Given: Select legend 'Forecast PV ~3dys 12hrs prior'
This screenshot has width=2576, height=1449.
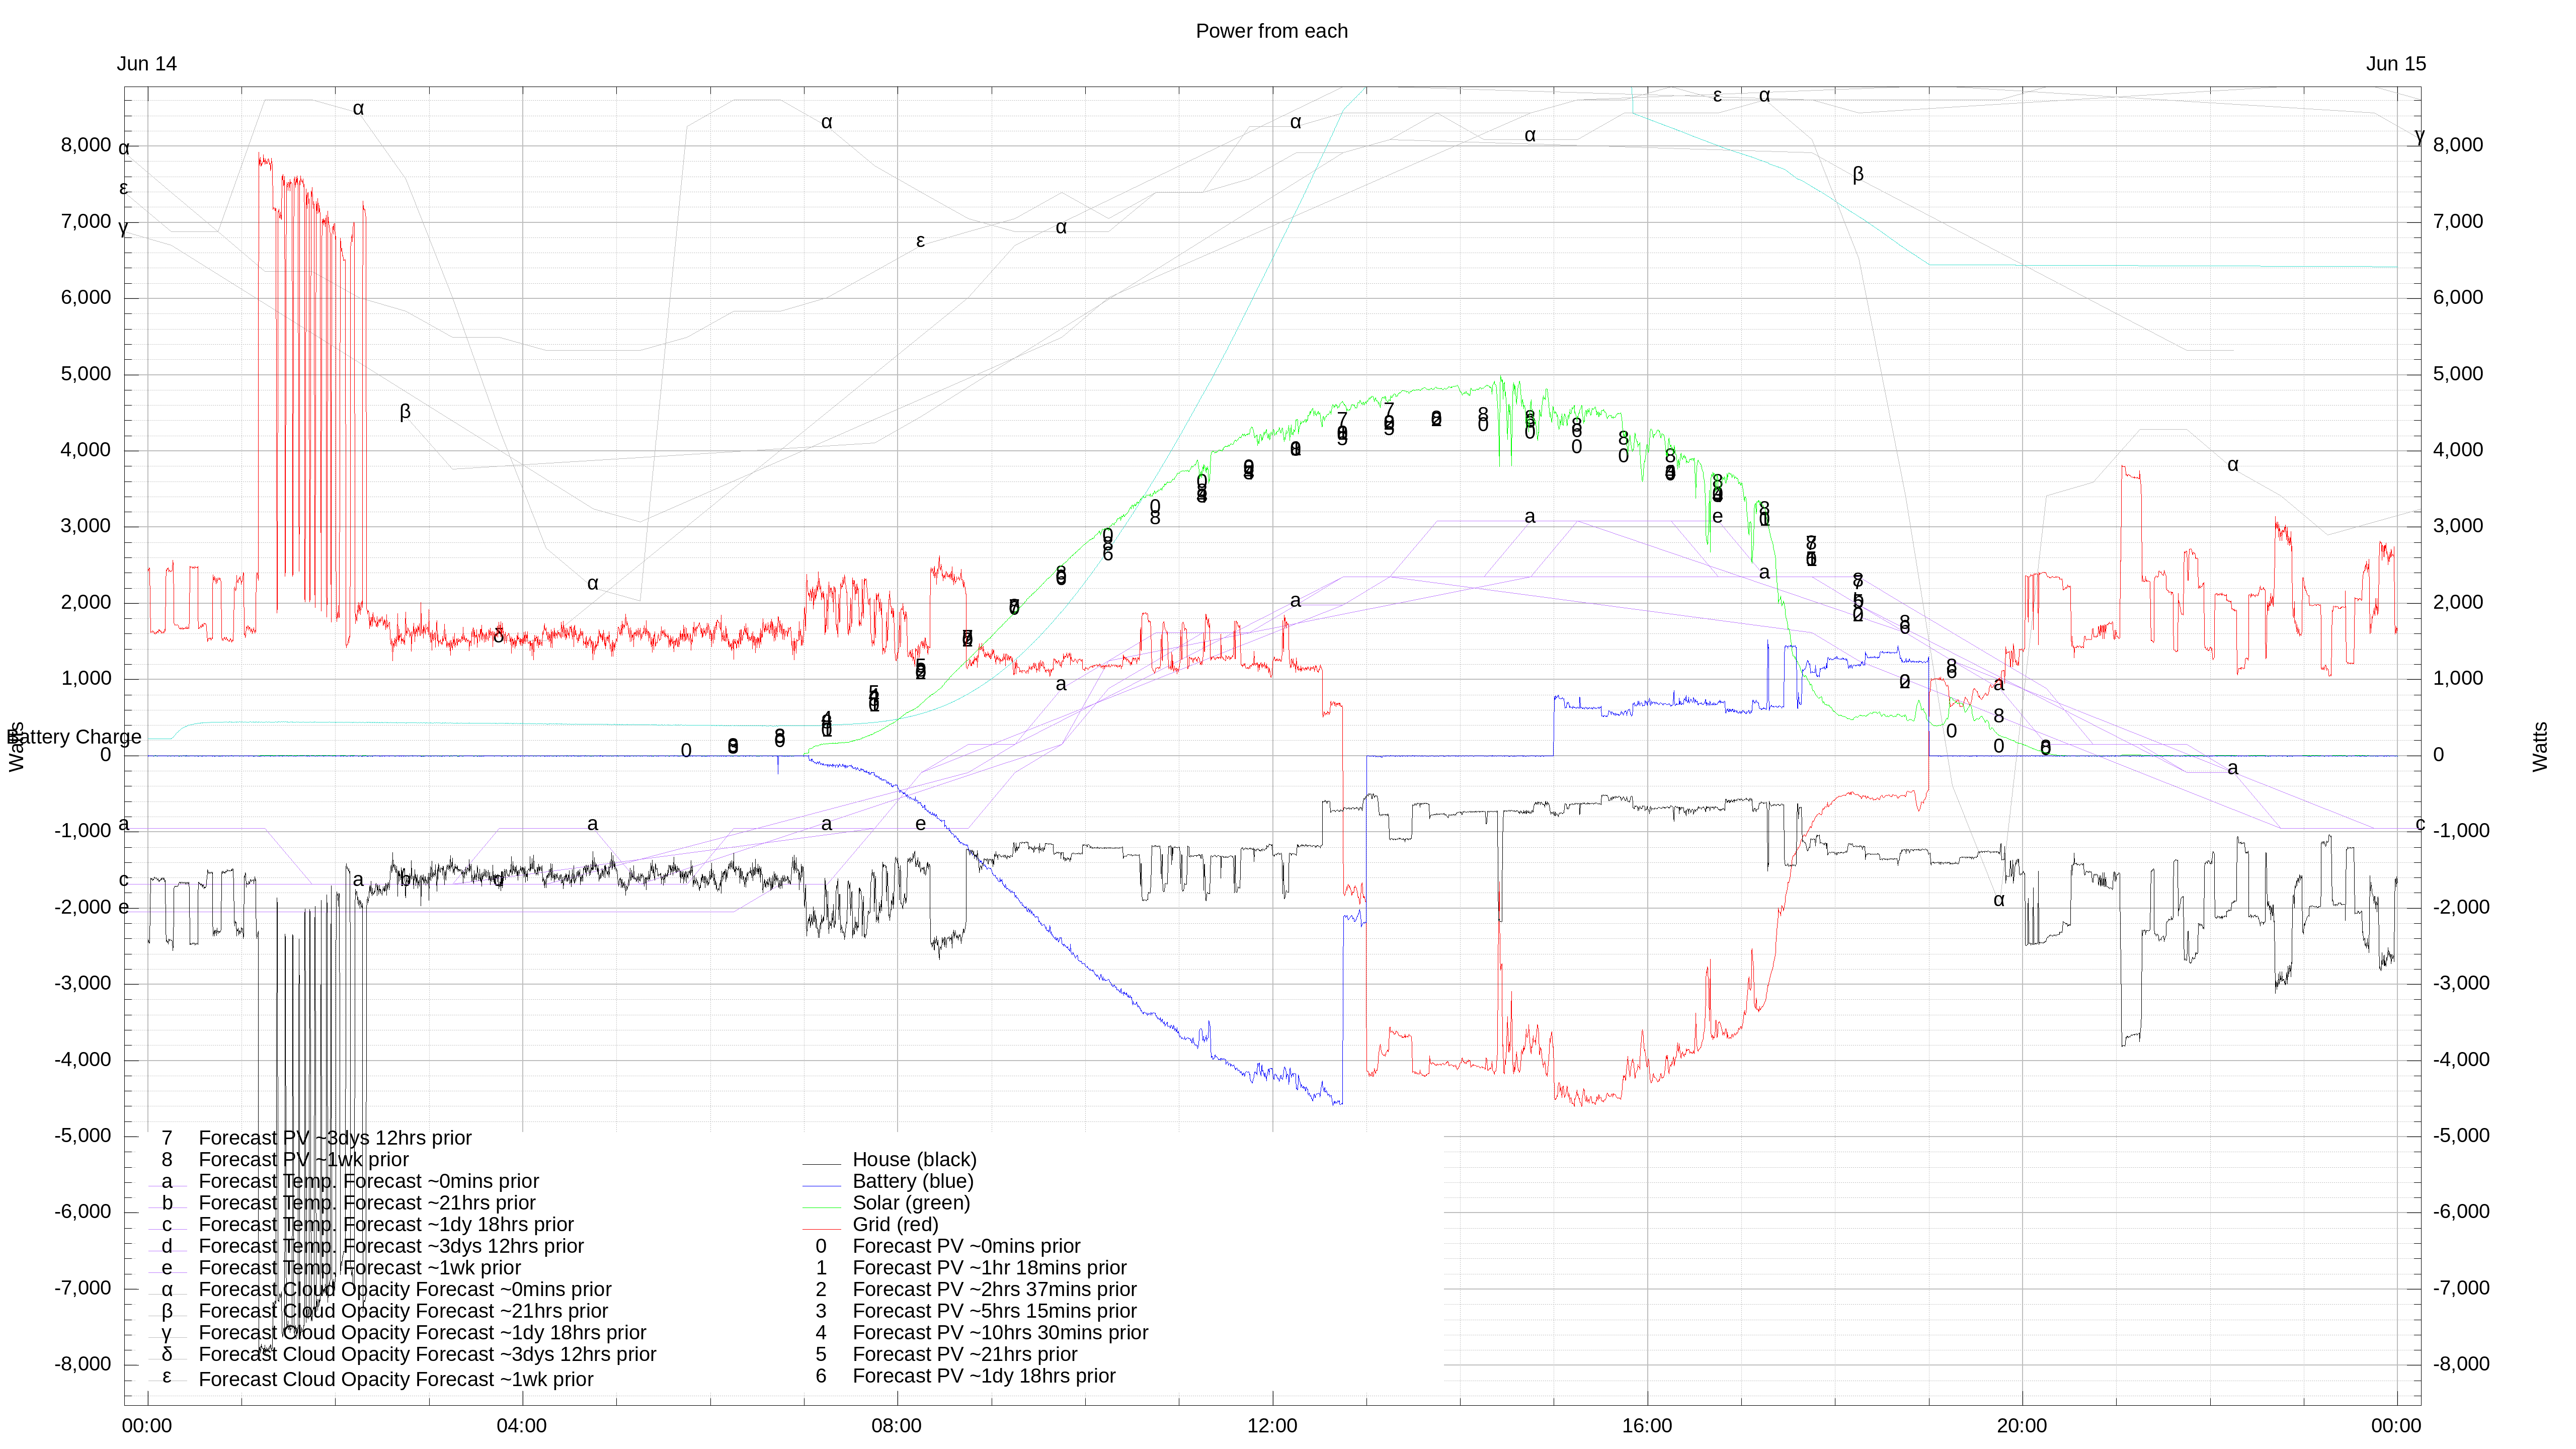Looking at the screenshot, I should click(335, 1138).
